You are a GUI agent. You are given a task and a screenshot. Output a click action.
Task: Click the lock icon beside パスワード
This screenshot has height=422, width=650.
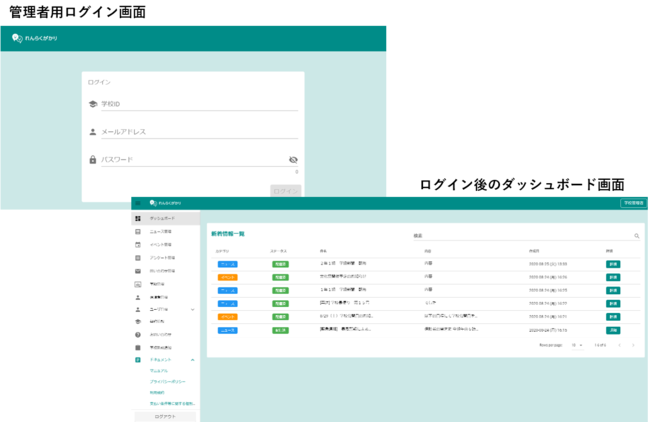pyautogui.click(x=93, y=160)
